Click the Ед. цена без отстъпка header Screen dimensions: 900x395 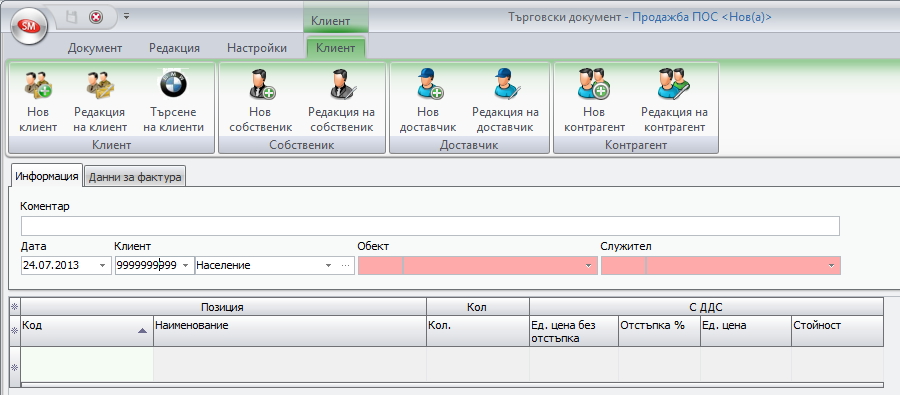pyautogui.click(x=573, y=331)
